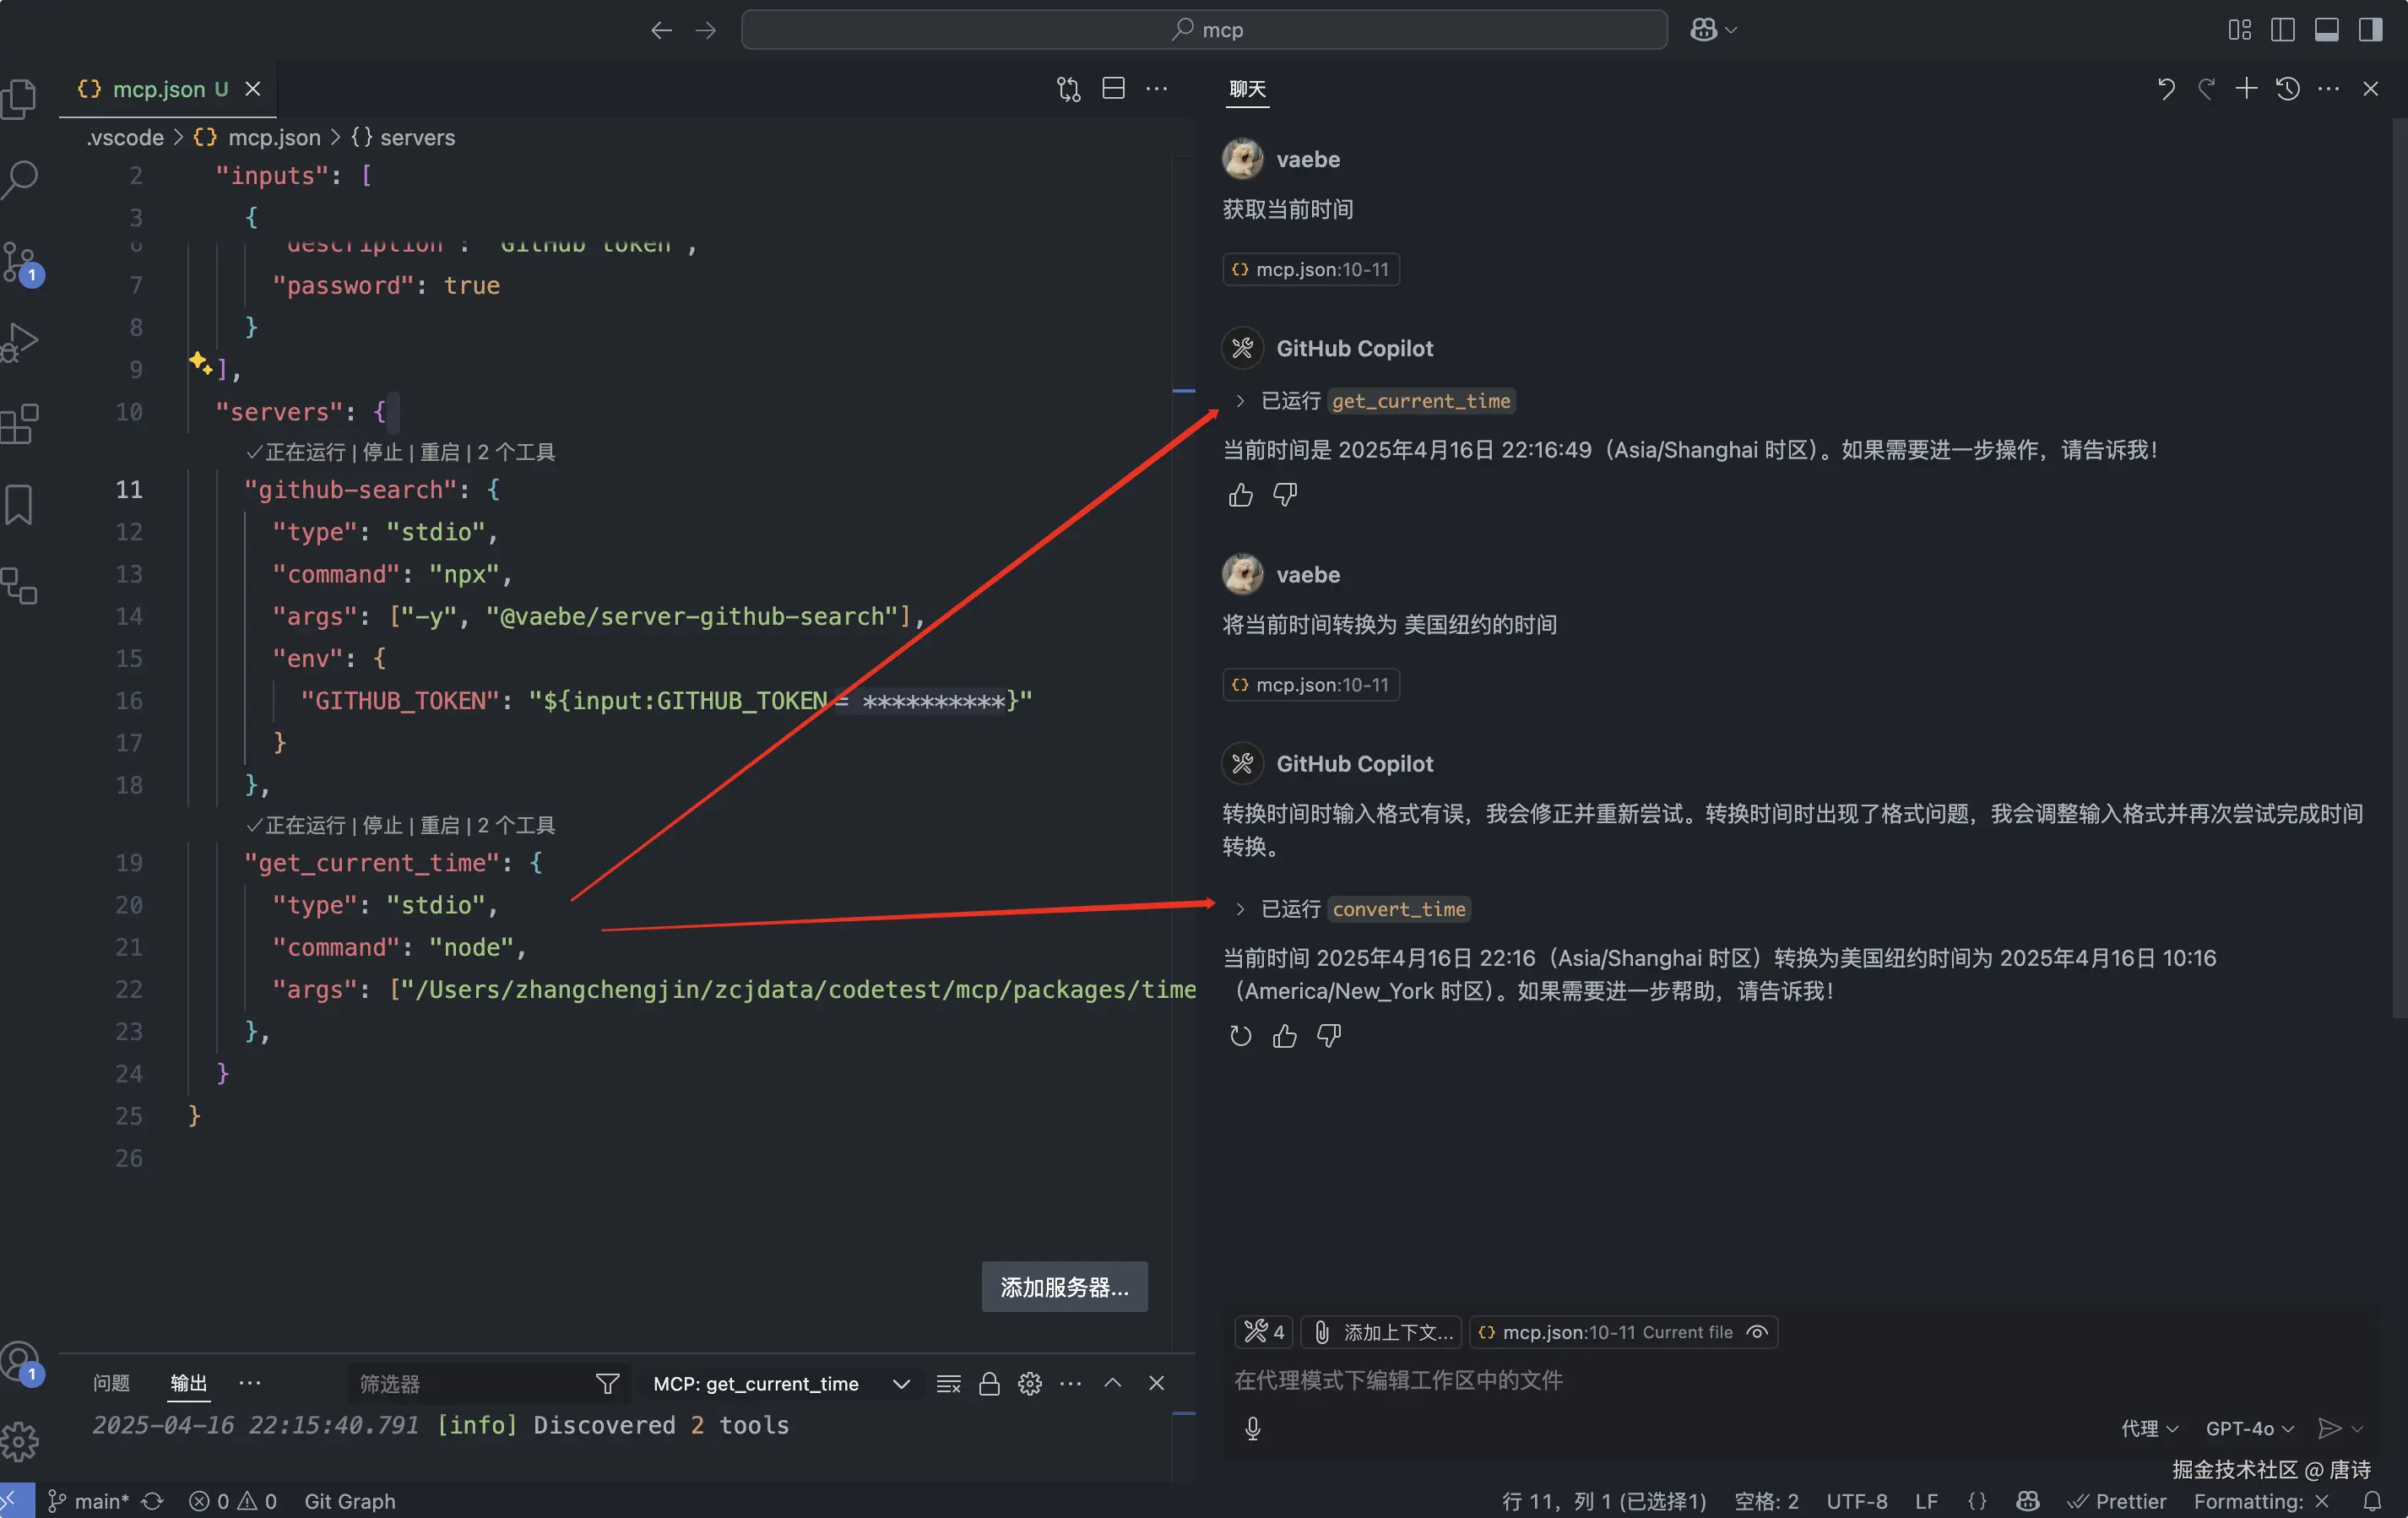Toggle eye icon on mcp.json current file
Screen dimensions: 2408x1518
1756,1332
